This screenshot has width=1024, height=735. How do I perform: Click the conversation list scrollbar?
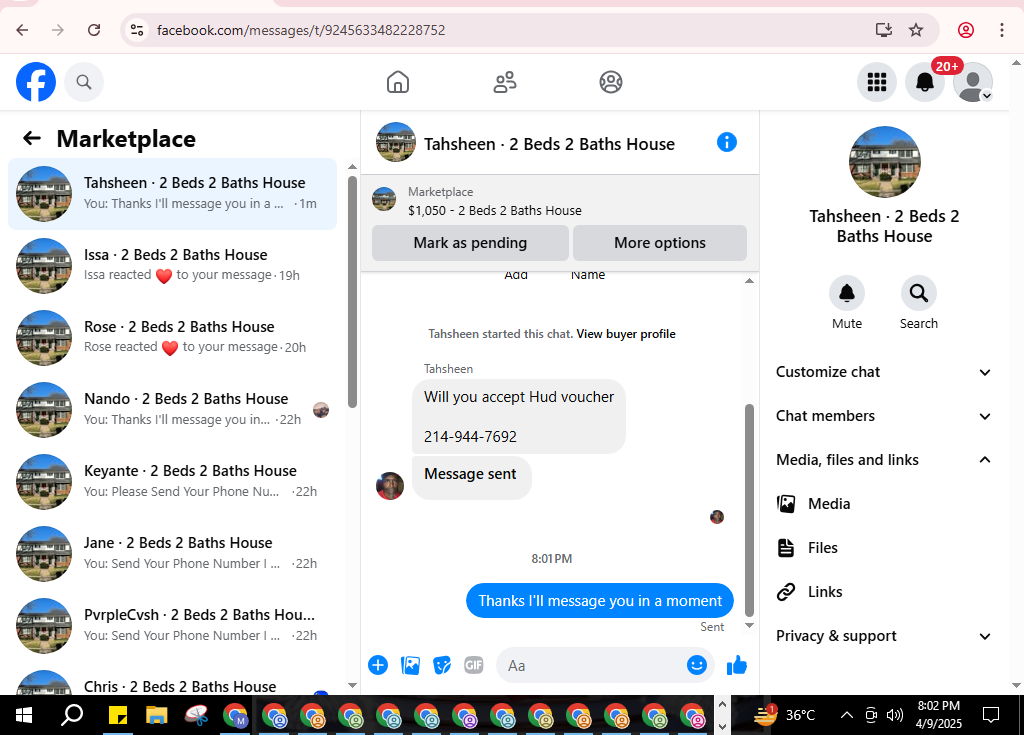tap(353, 291)
